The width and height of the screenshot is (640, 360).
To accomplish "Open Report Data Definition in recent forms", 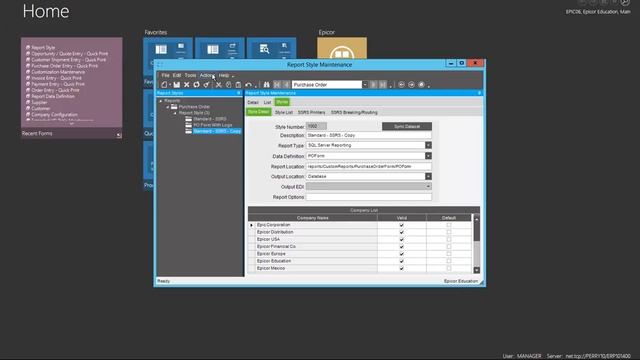I will pyautogui.click(x=53, y=96).
